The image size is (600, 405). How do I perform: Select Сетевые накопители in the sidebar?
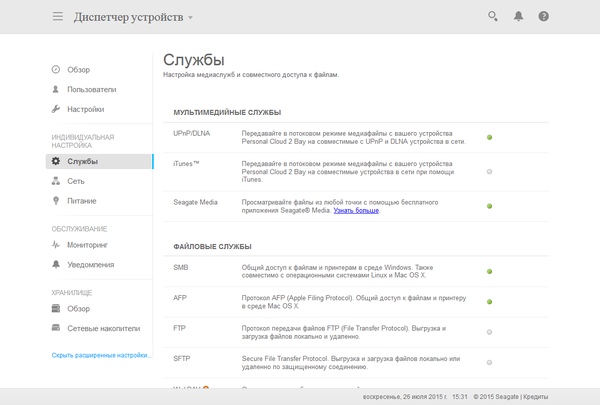coord(103,327)
